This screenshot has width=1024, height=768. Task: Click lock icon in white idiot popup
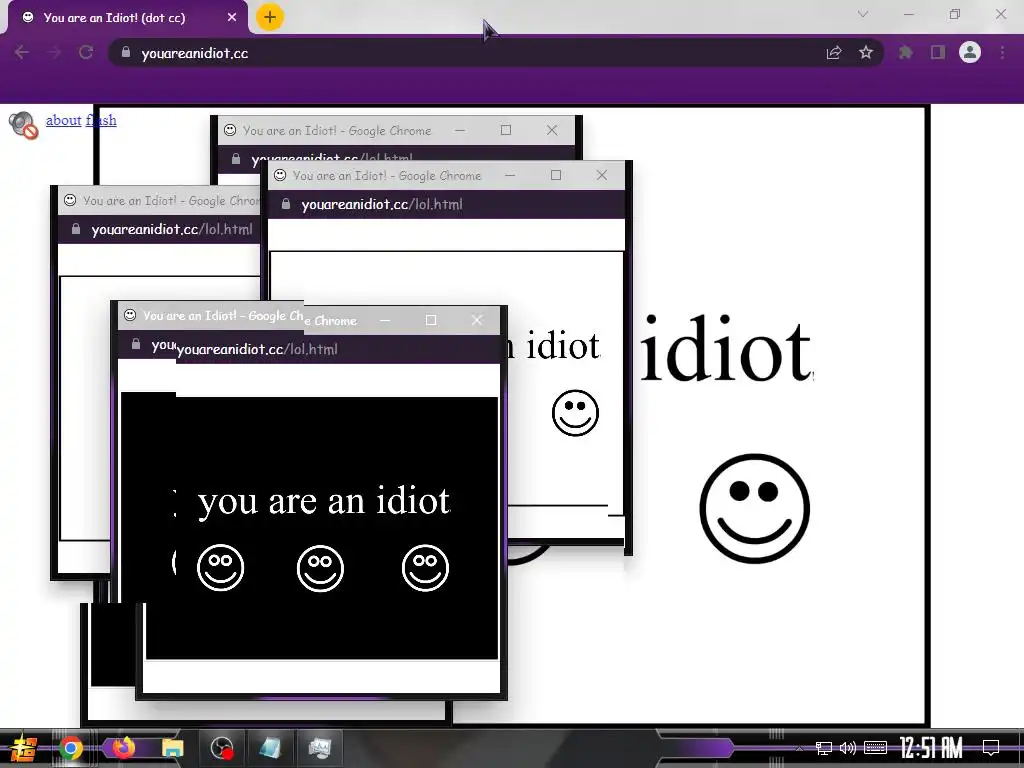[285, 204]
